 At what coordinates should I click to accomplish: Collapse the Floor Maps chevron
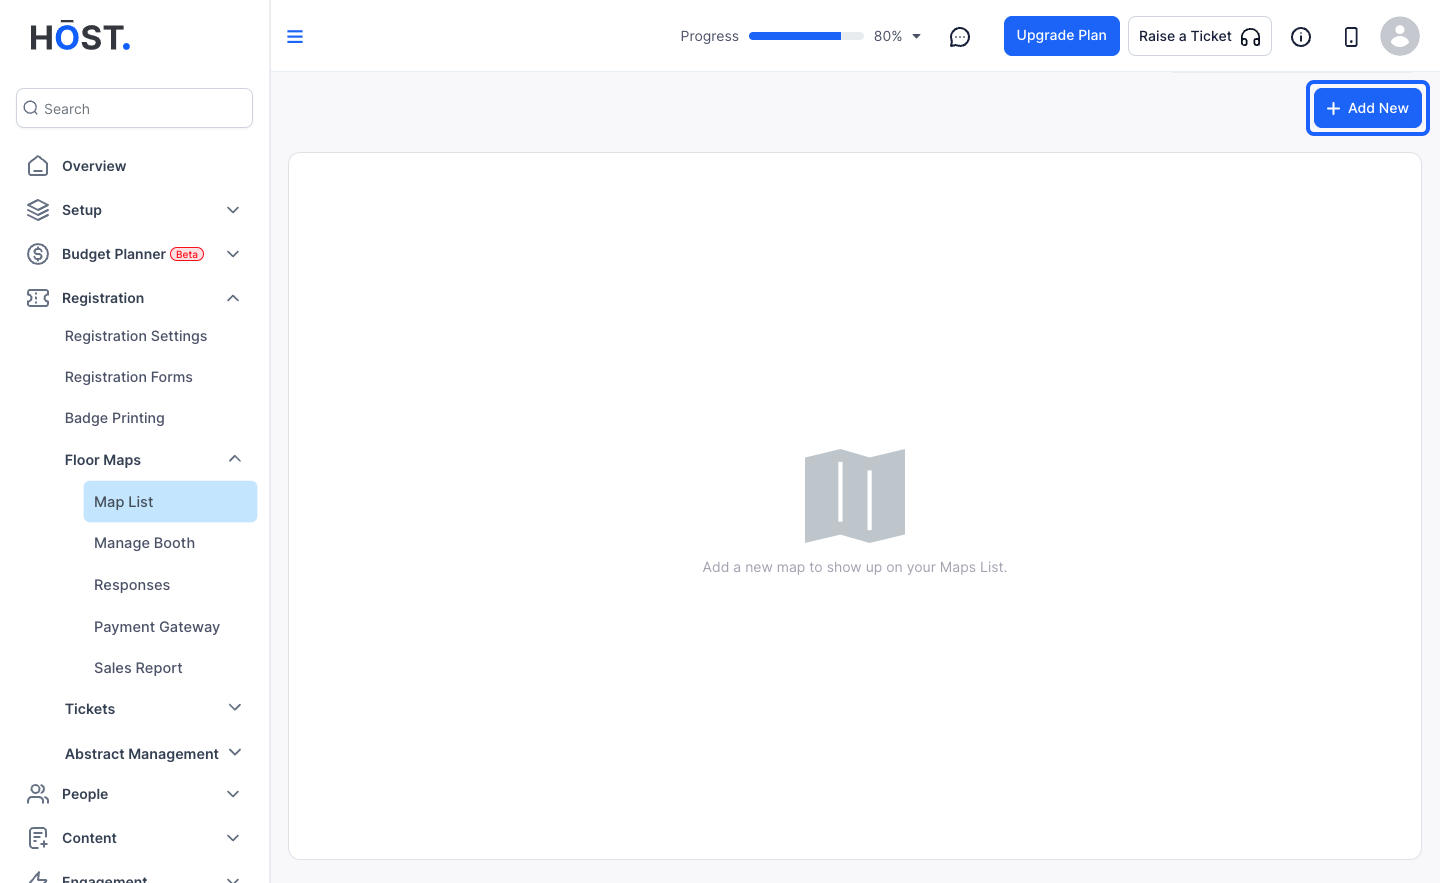(235, 459)
